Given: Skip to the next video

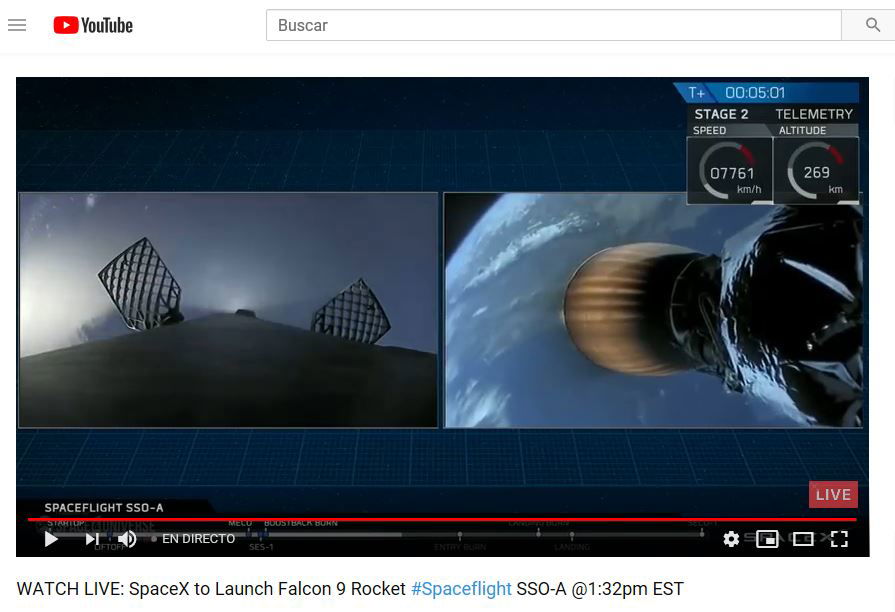Looking at the screenshot, I should tap(92, 539).
